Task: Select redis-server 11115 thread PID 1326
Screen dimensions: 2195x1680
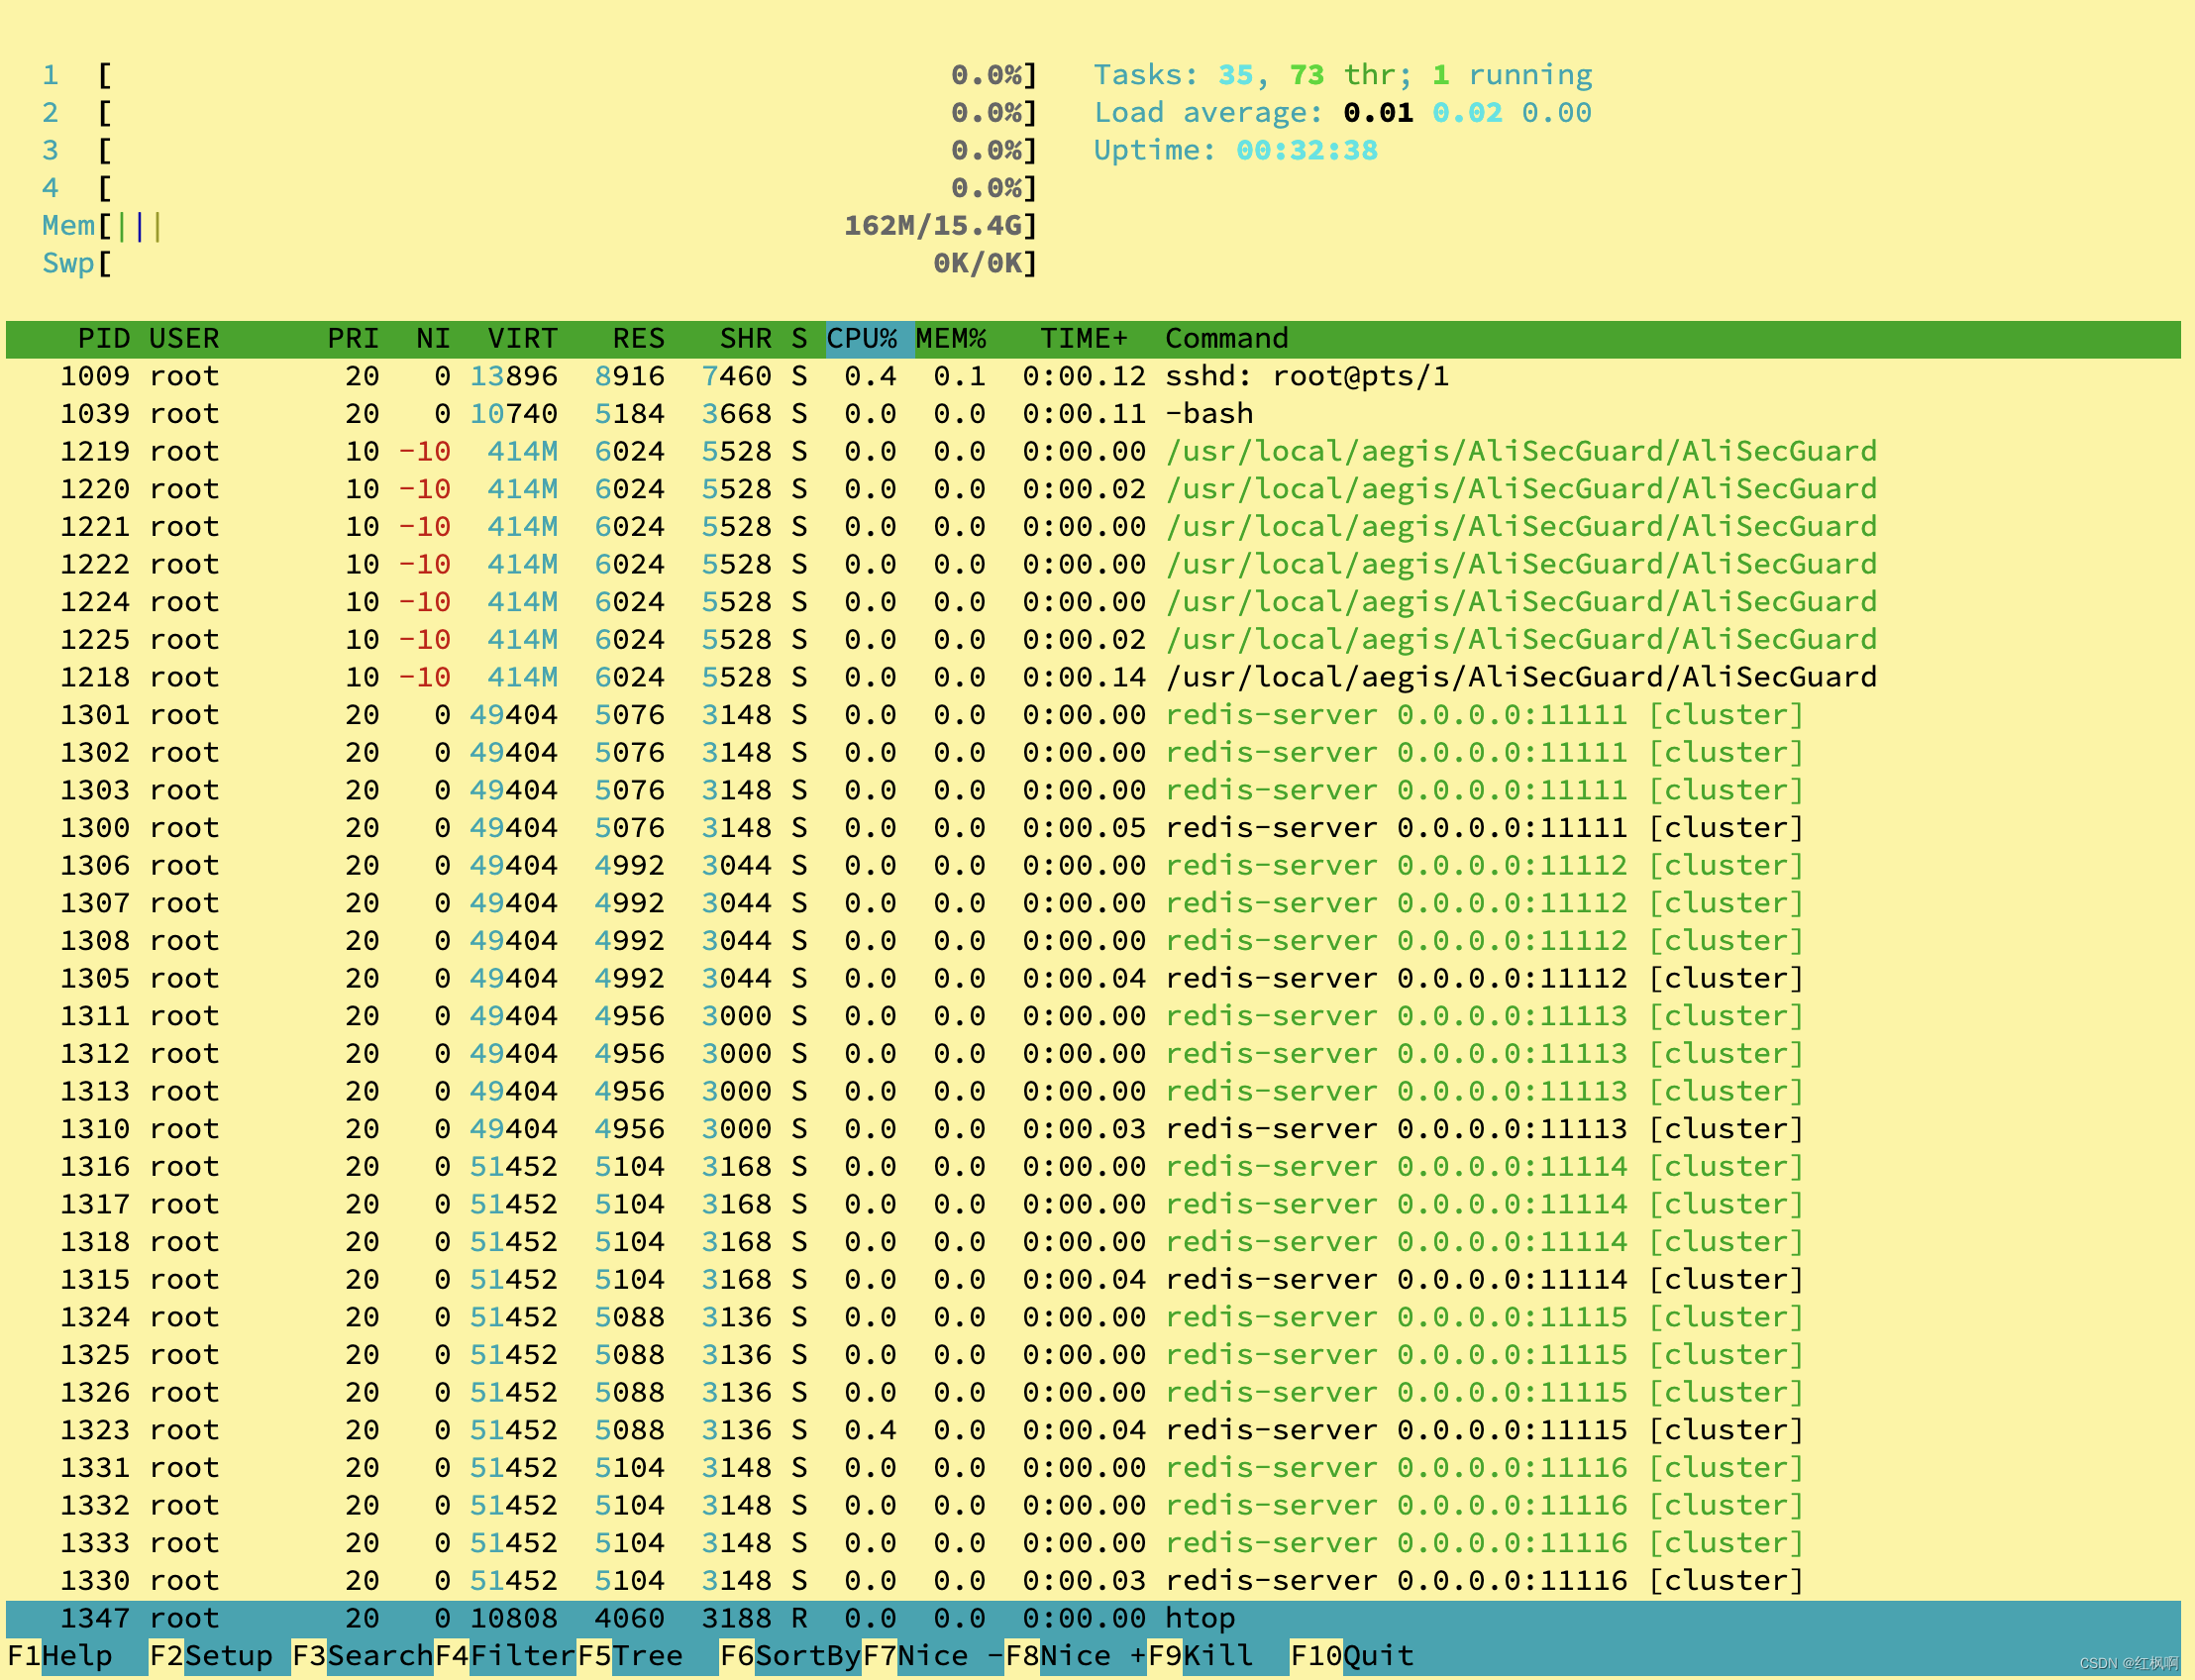Action: (1093, 1393)
